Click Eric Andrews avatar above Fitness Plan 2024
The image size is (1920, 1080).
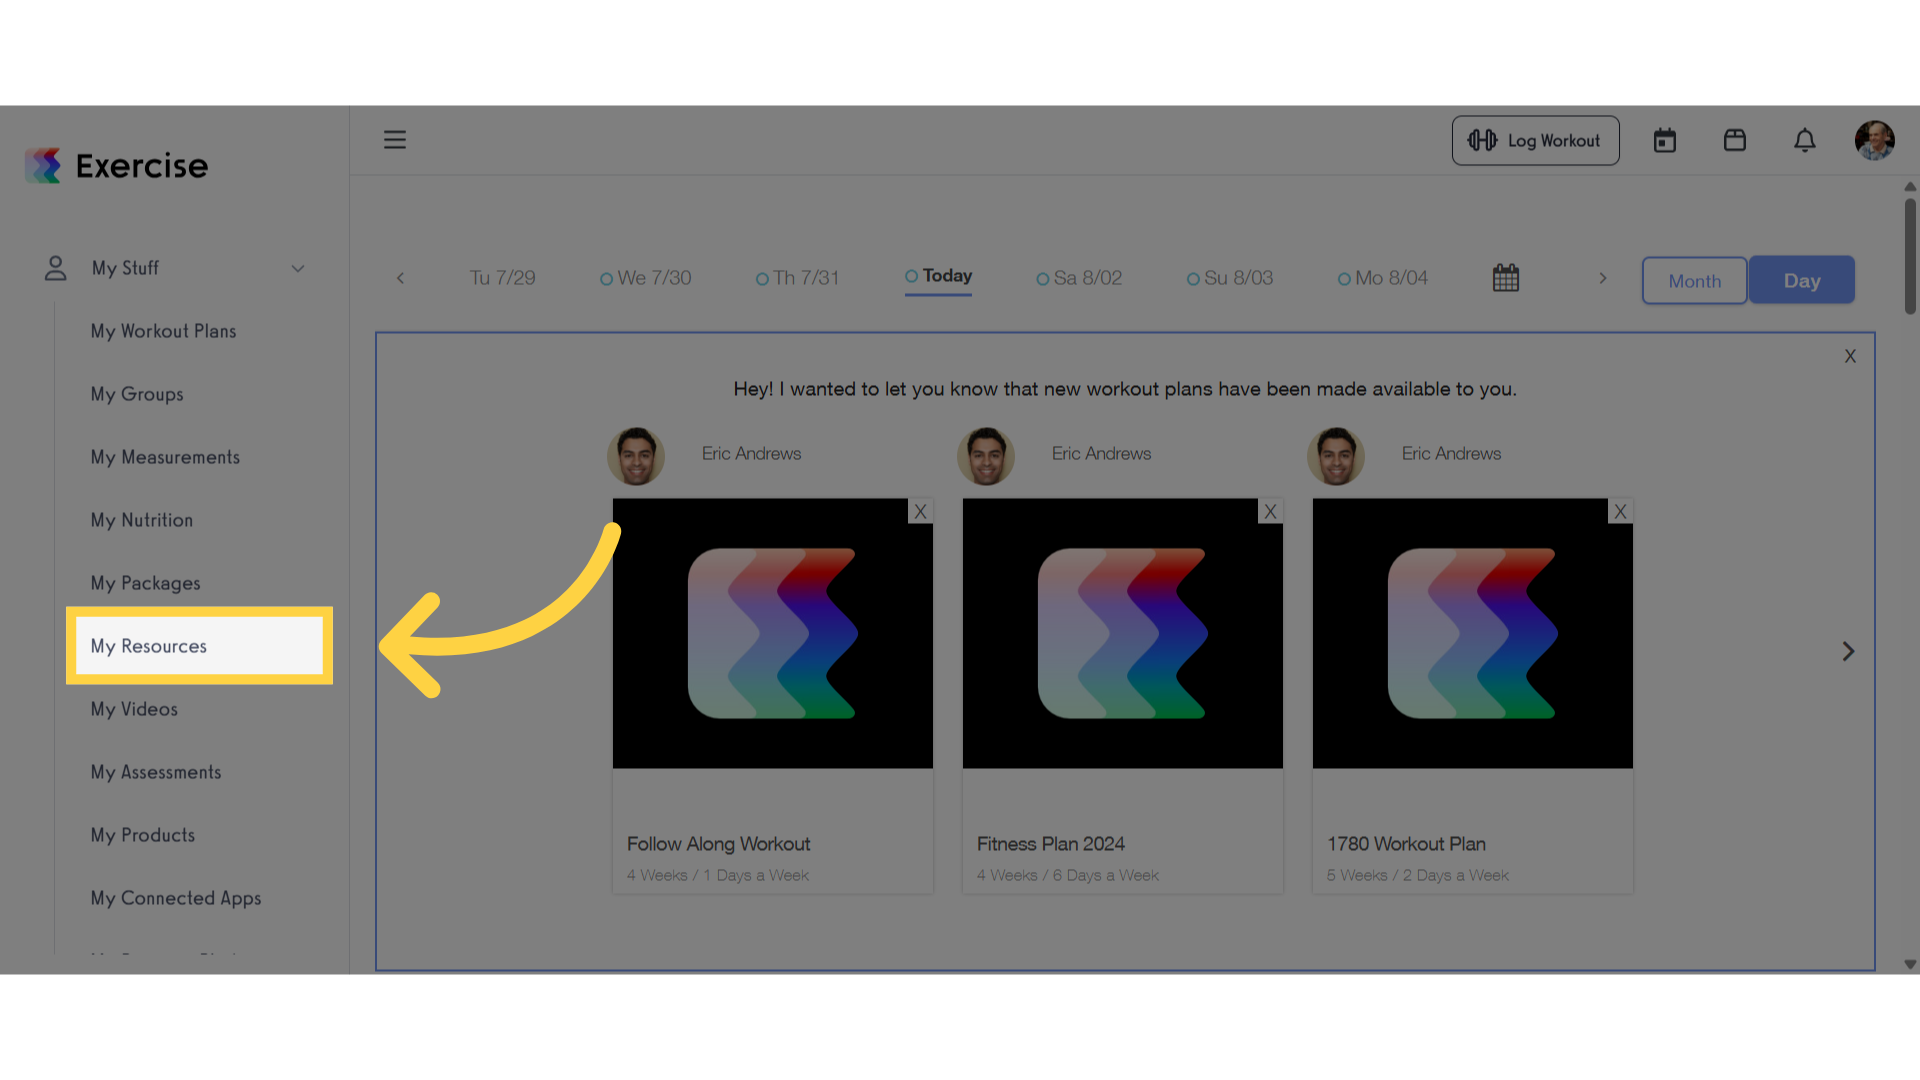coord(986,456)
